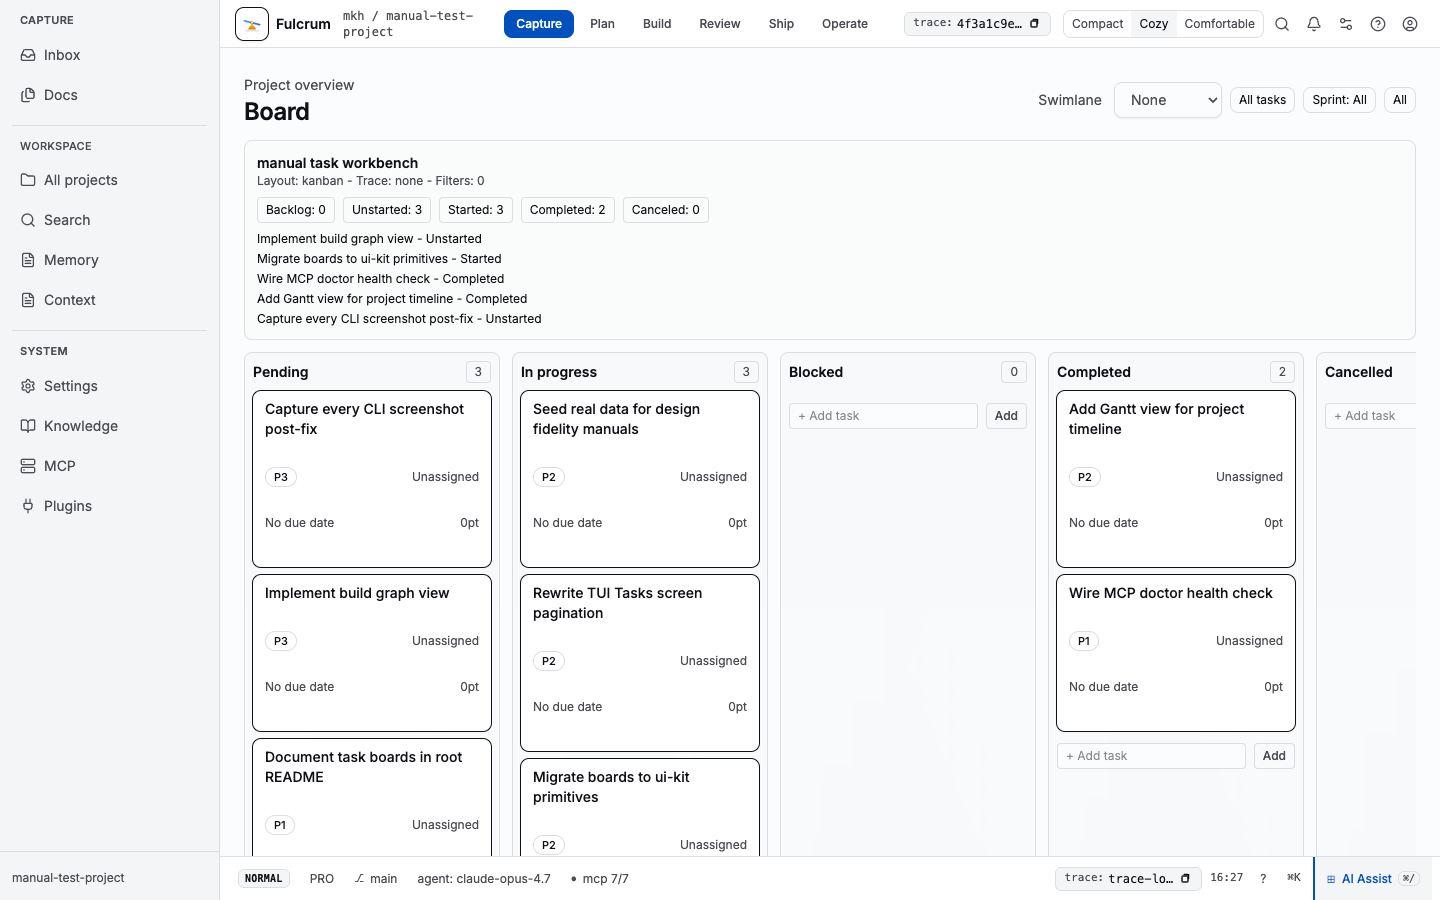Toggle NORMAL mode badge in status bar
Image resolution: width=1440 pixels, height=900 pixels.
pos(264,879)
